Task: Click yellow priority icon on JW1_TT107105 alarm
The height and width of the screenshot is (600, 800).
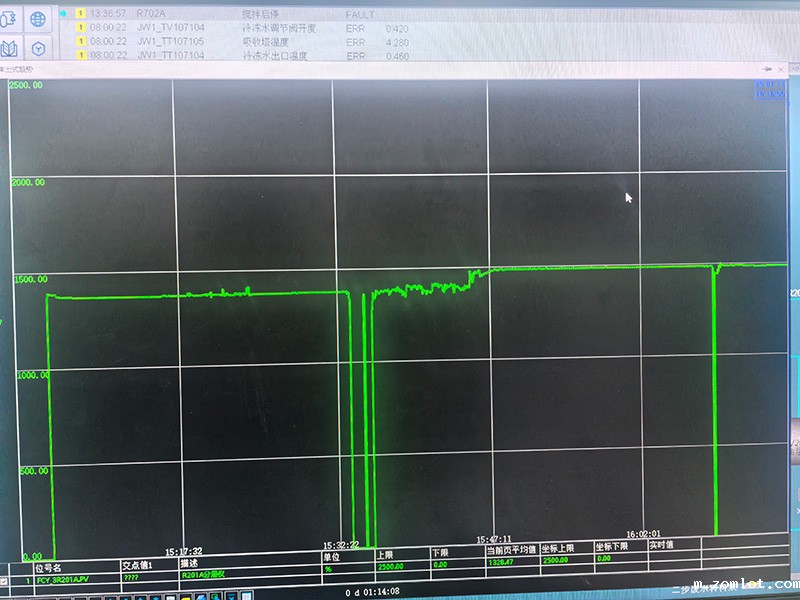Action: (80, 43)
